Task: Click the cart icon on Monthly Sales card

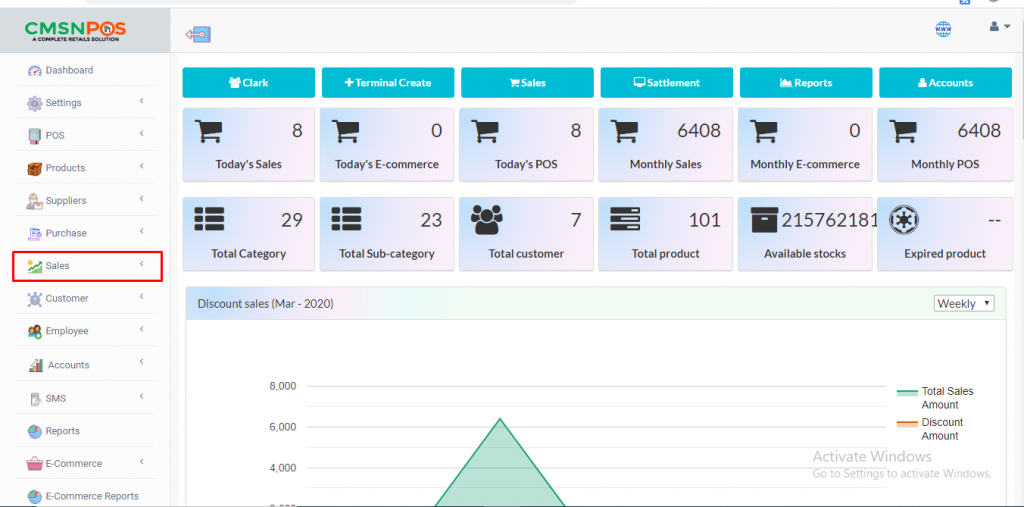Action: [624, 131]
